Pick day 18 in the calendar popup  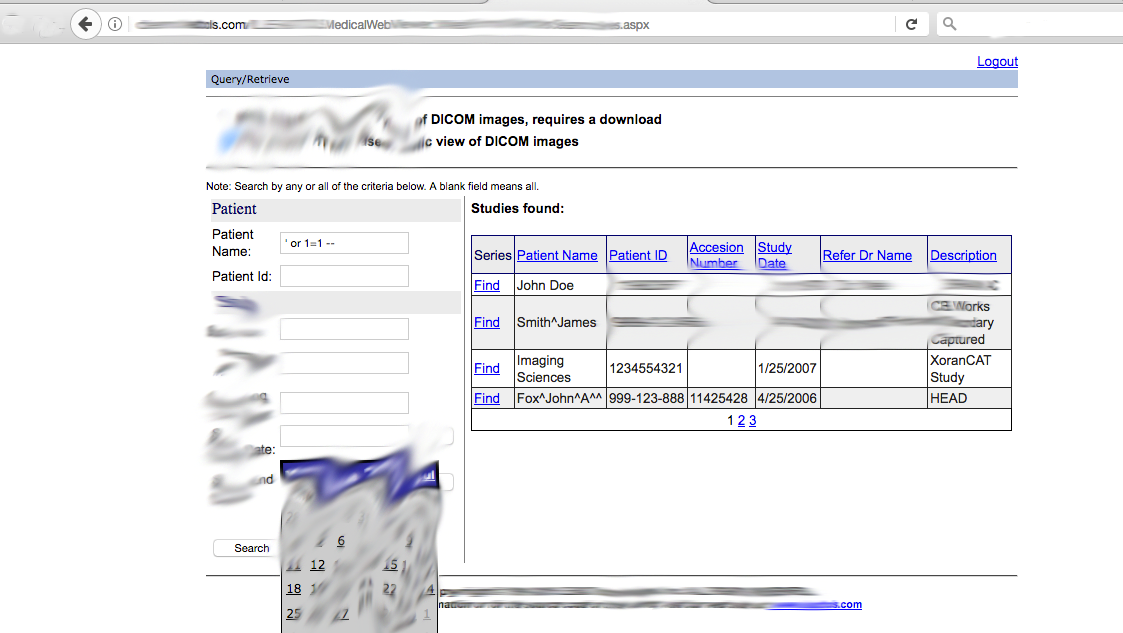coord(294,589)
